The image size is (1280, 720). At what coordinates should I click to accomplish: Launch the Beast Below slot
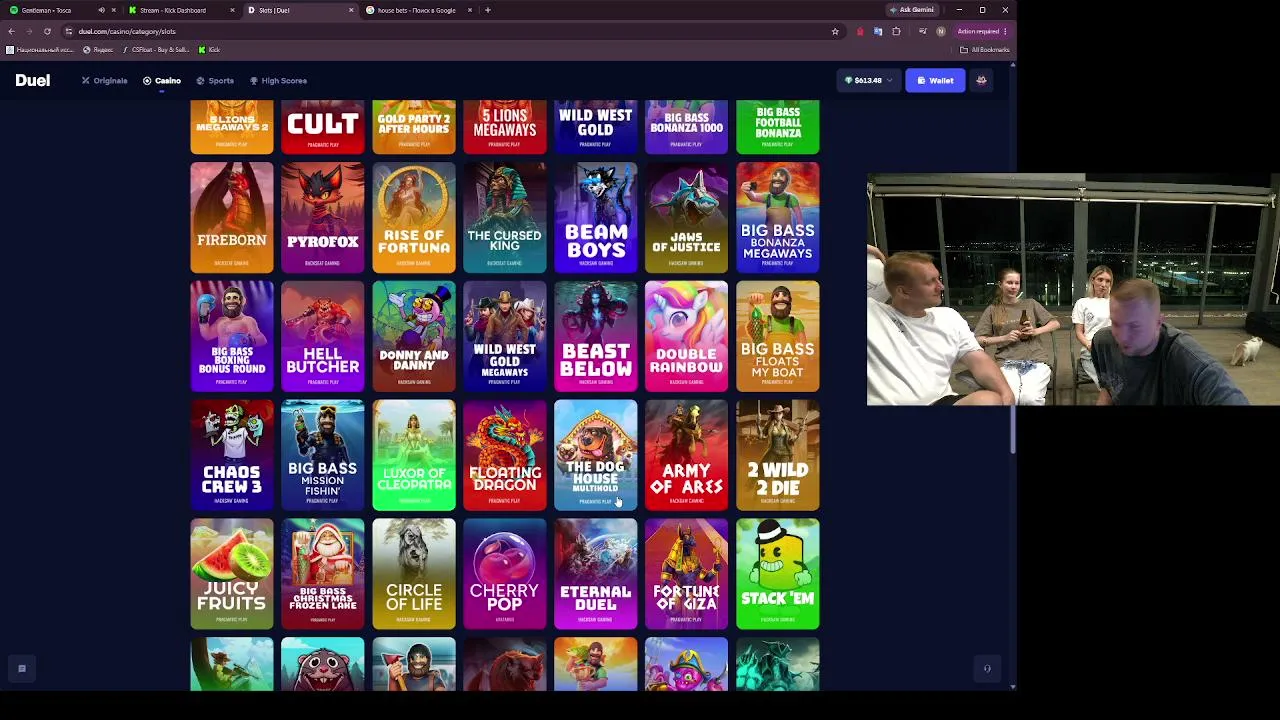596,336
